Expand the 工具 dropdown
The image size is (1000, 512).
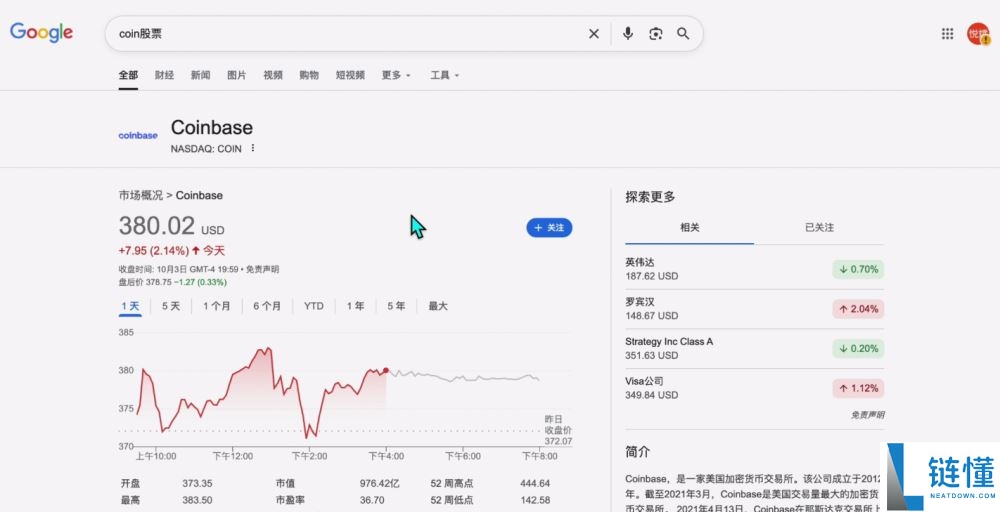pyautogui.click(x=445, y=75)
